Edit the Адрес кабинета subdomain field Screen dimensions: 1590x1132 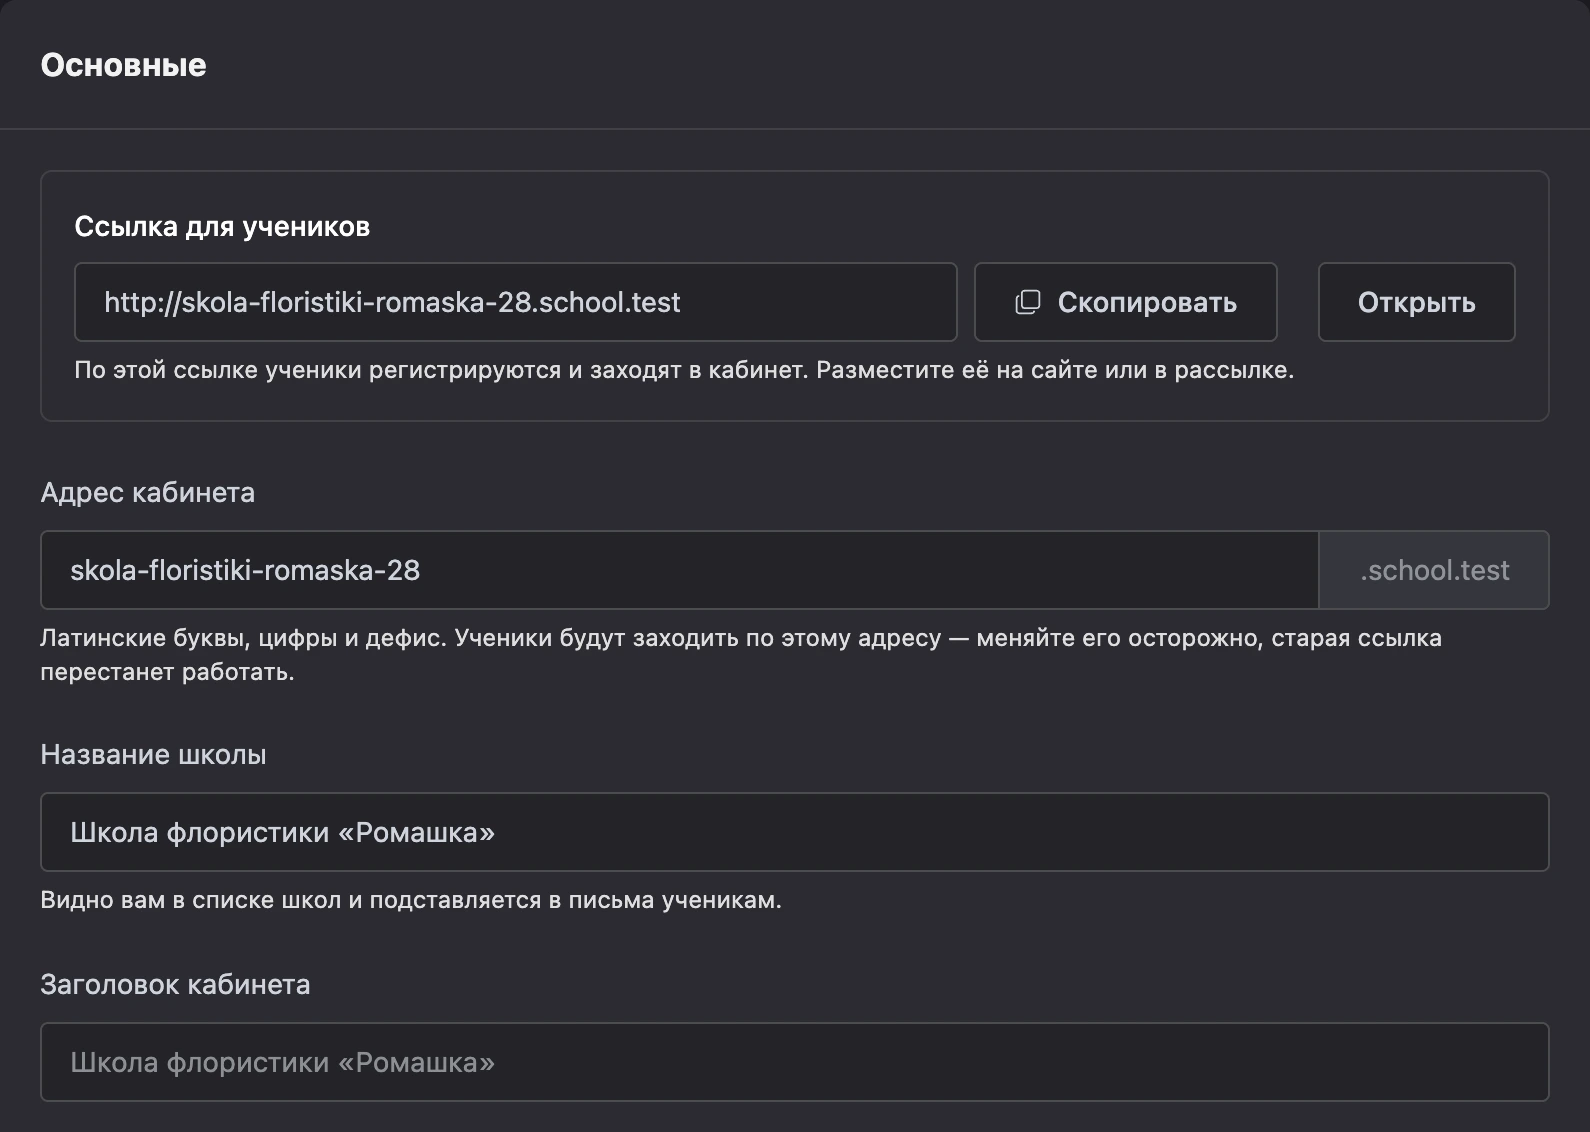(680, 570)
